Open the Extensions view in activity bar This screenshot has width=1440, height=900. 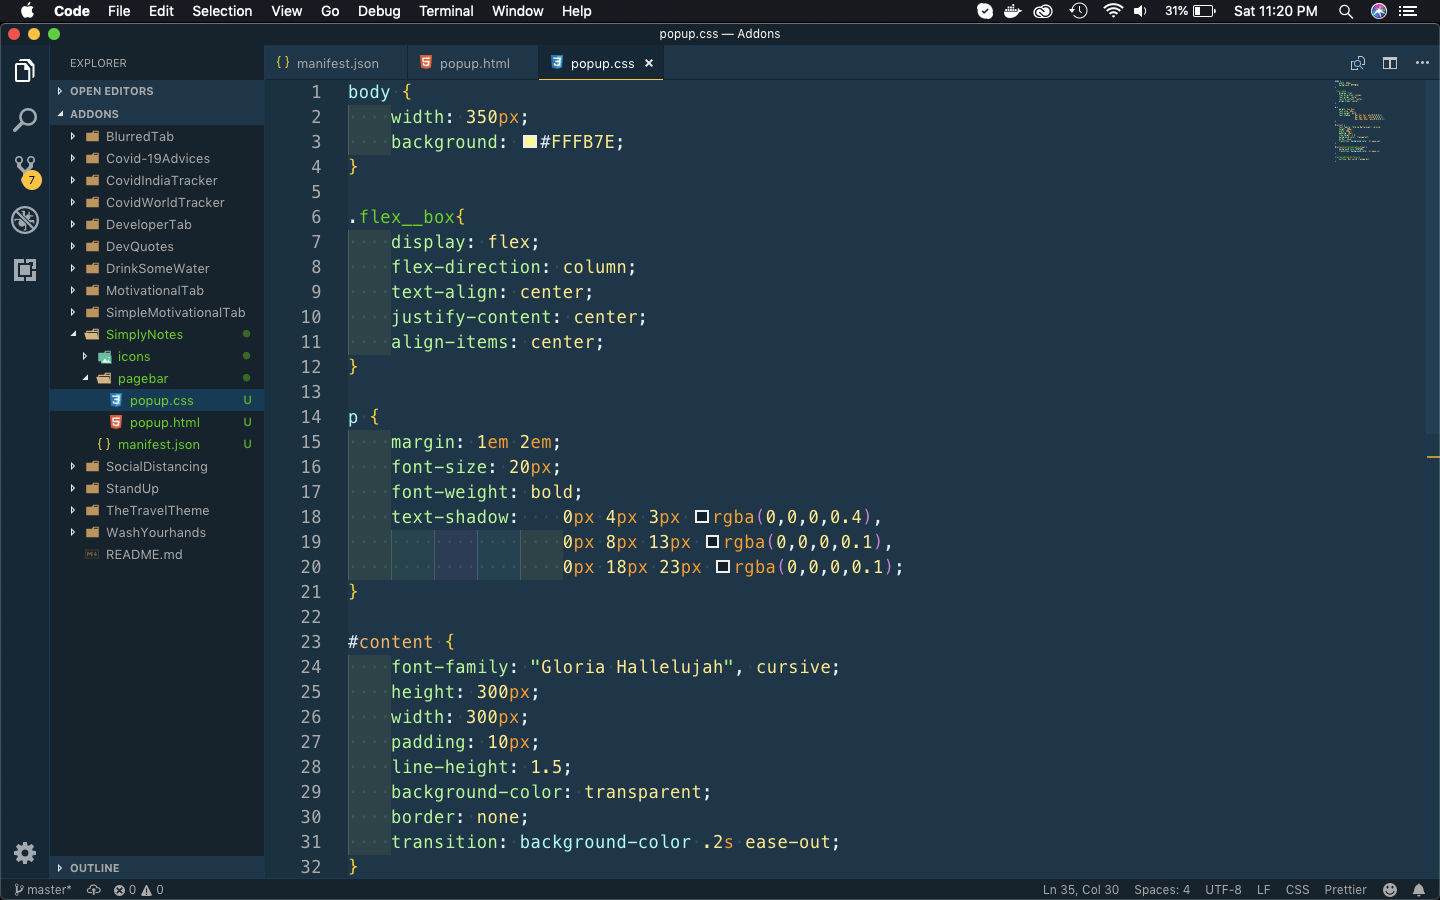click(25, 269)
